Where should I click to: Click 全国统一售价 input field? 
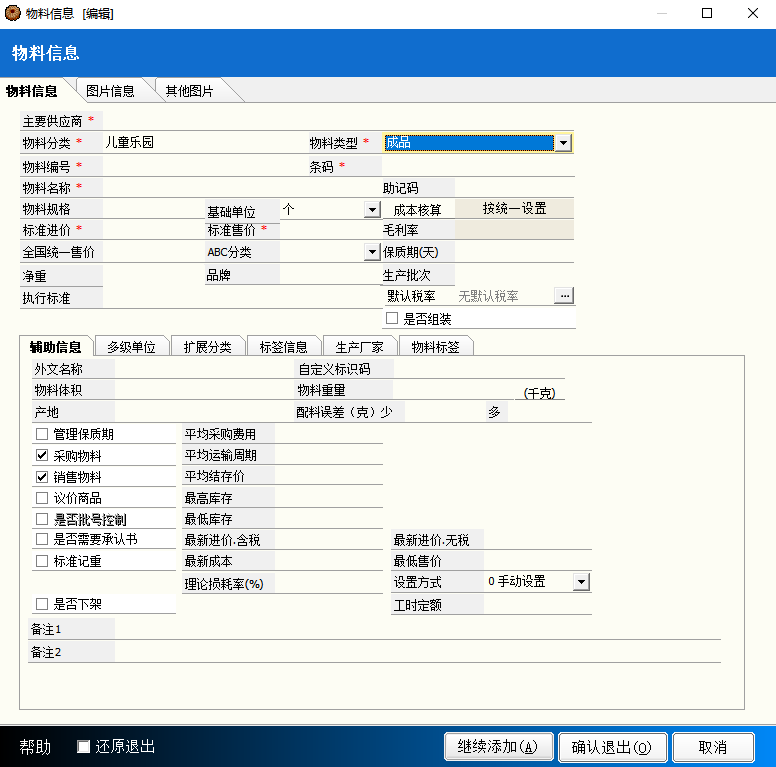(153, 252)
